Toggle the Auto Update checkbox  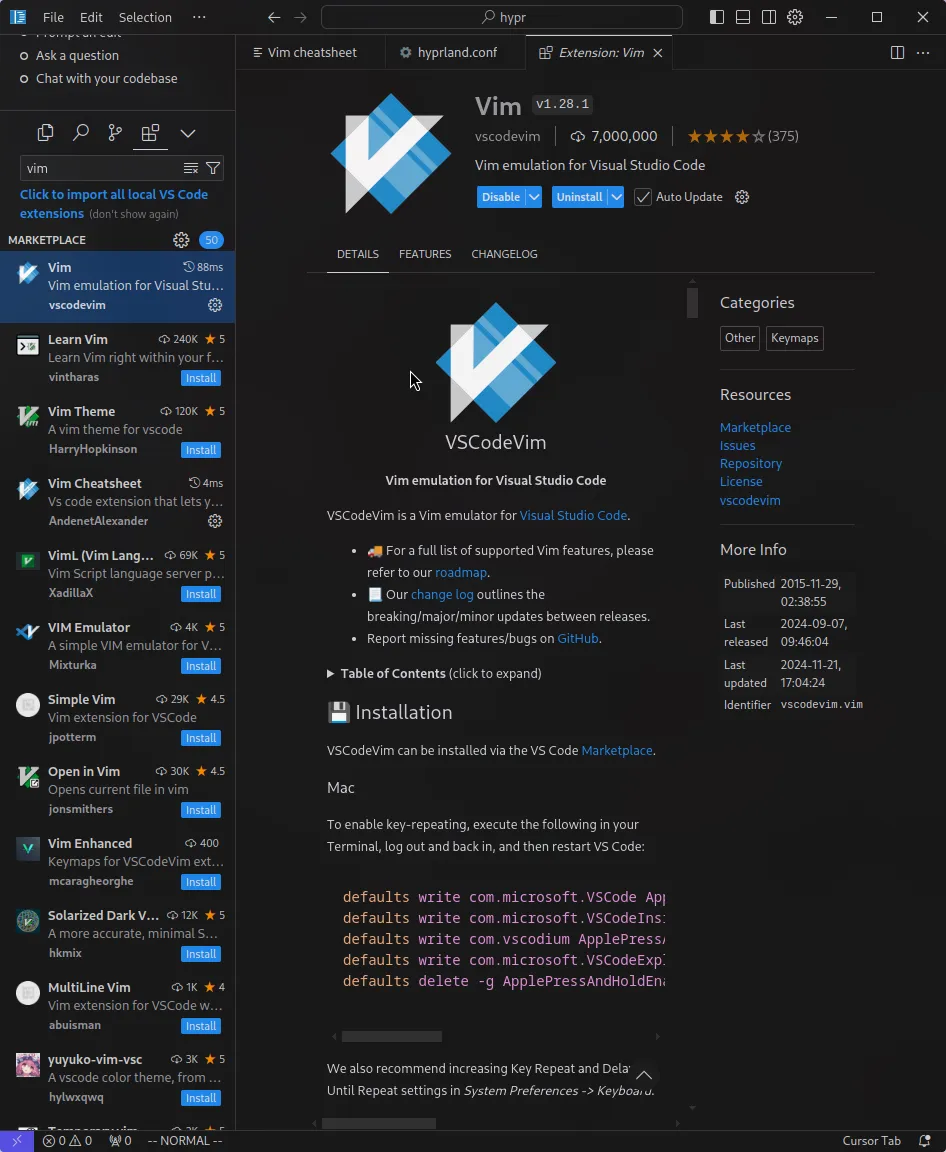[x=643, y=197]
